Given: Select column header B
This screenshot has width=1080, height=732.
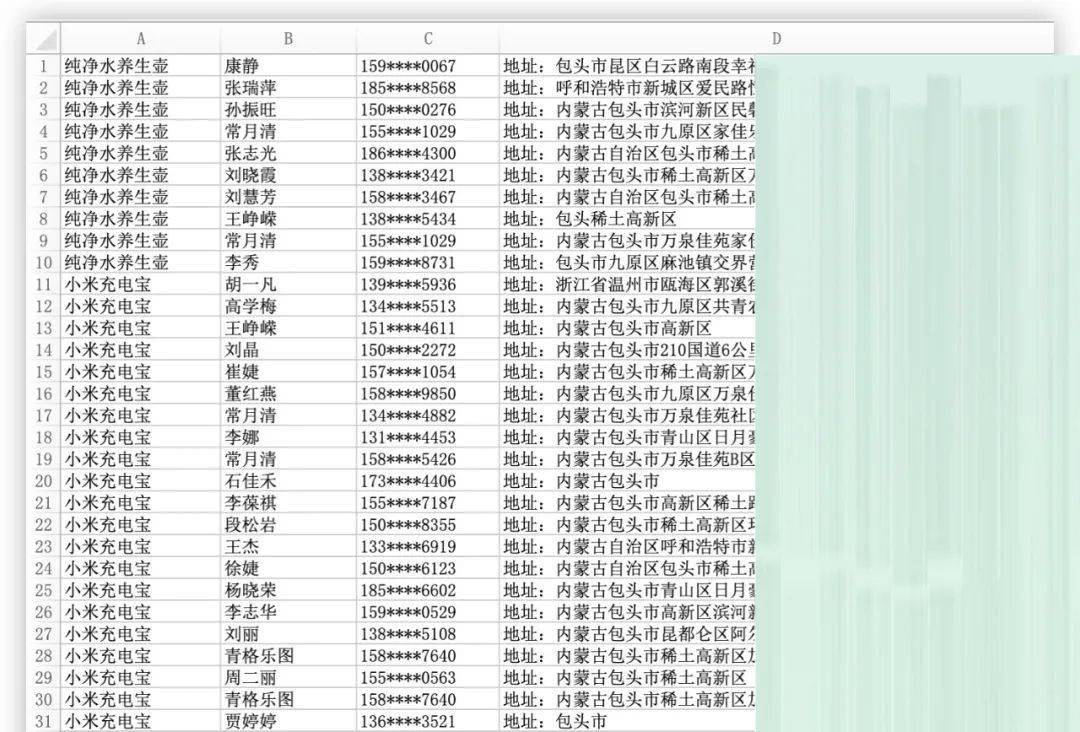Looking at the screenshot, I should tap(287, 39).
